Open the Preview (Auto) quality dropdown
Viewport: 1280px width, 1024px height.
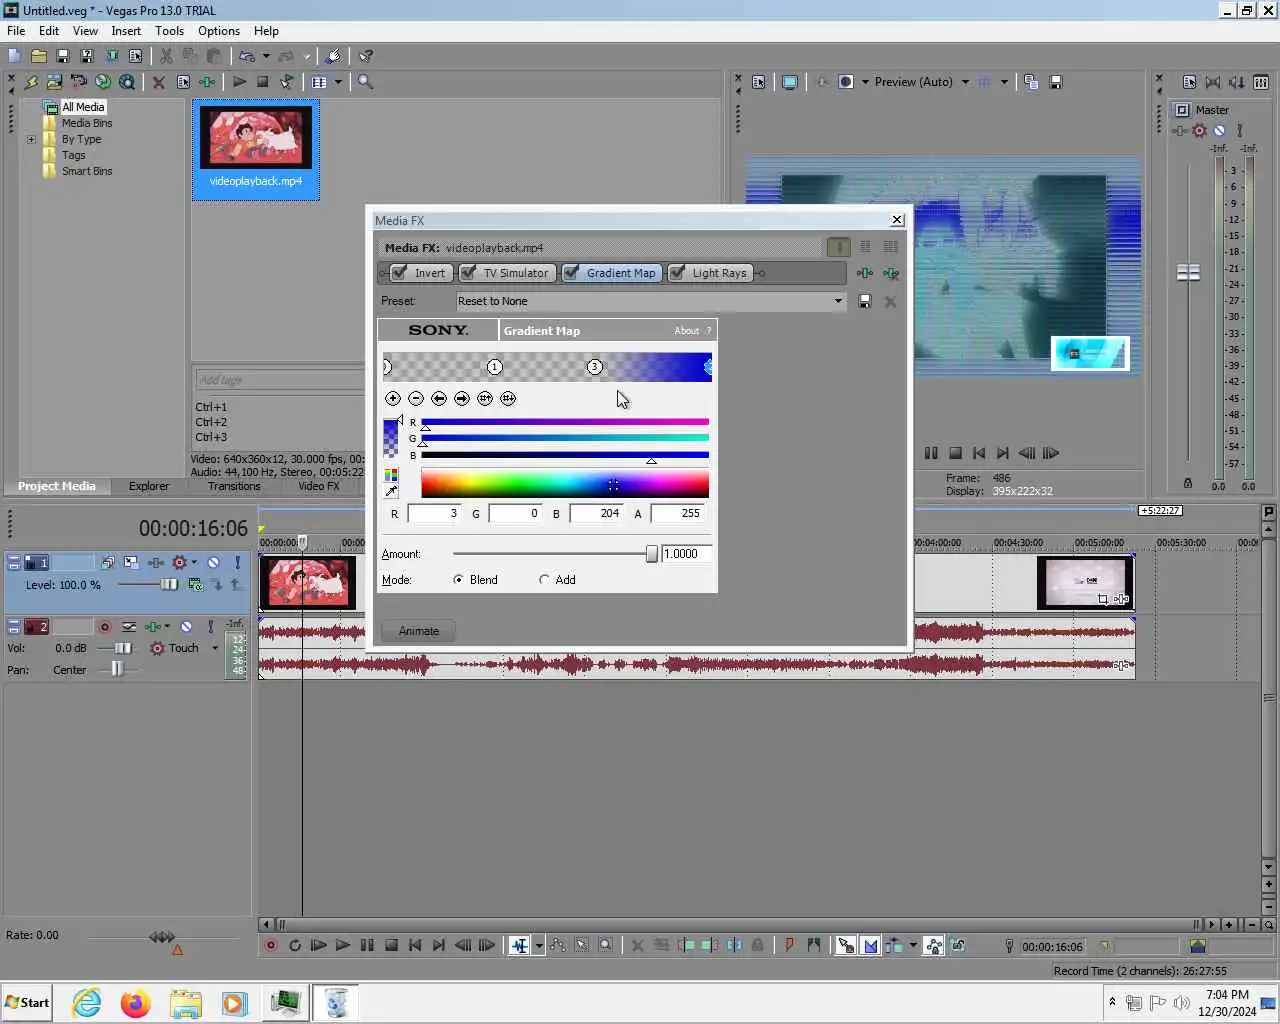pyautogui.click(x=965, y=82)
